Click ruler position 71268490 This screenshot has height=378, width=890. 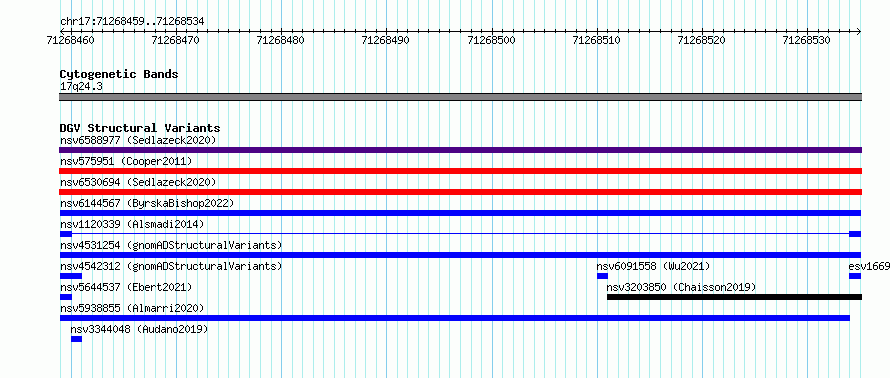coord(386,40)
